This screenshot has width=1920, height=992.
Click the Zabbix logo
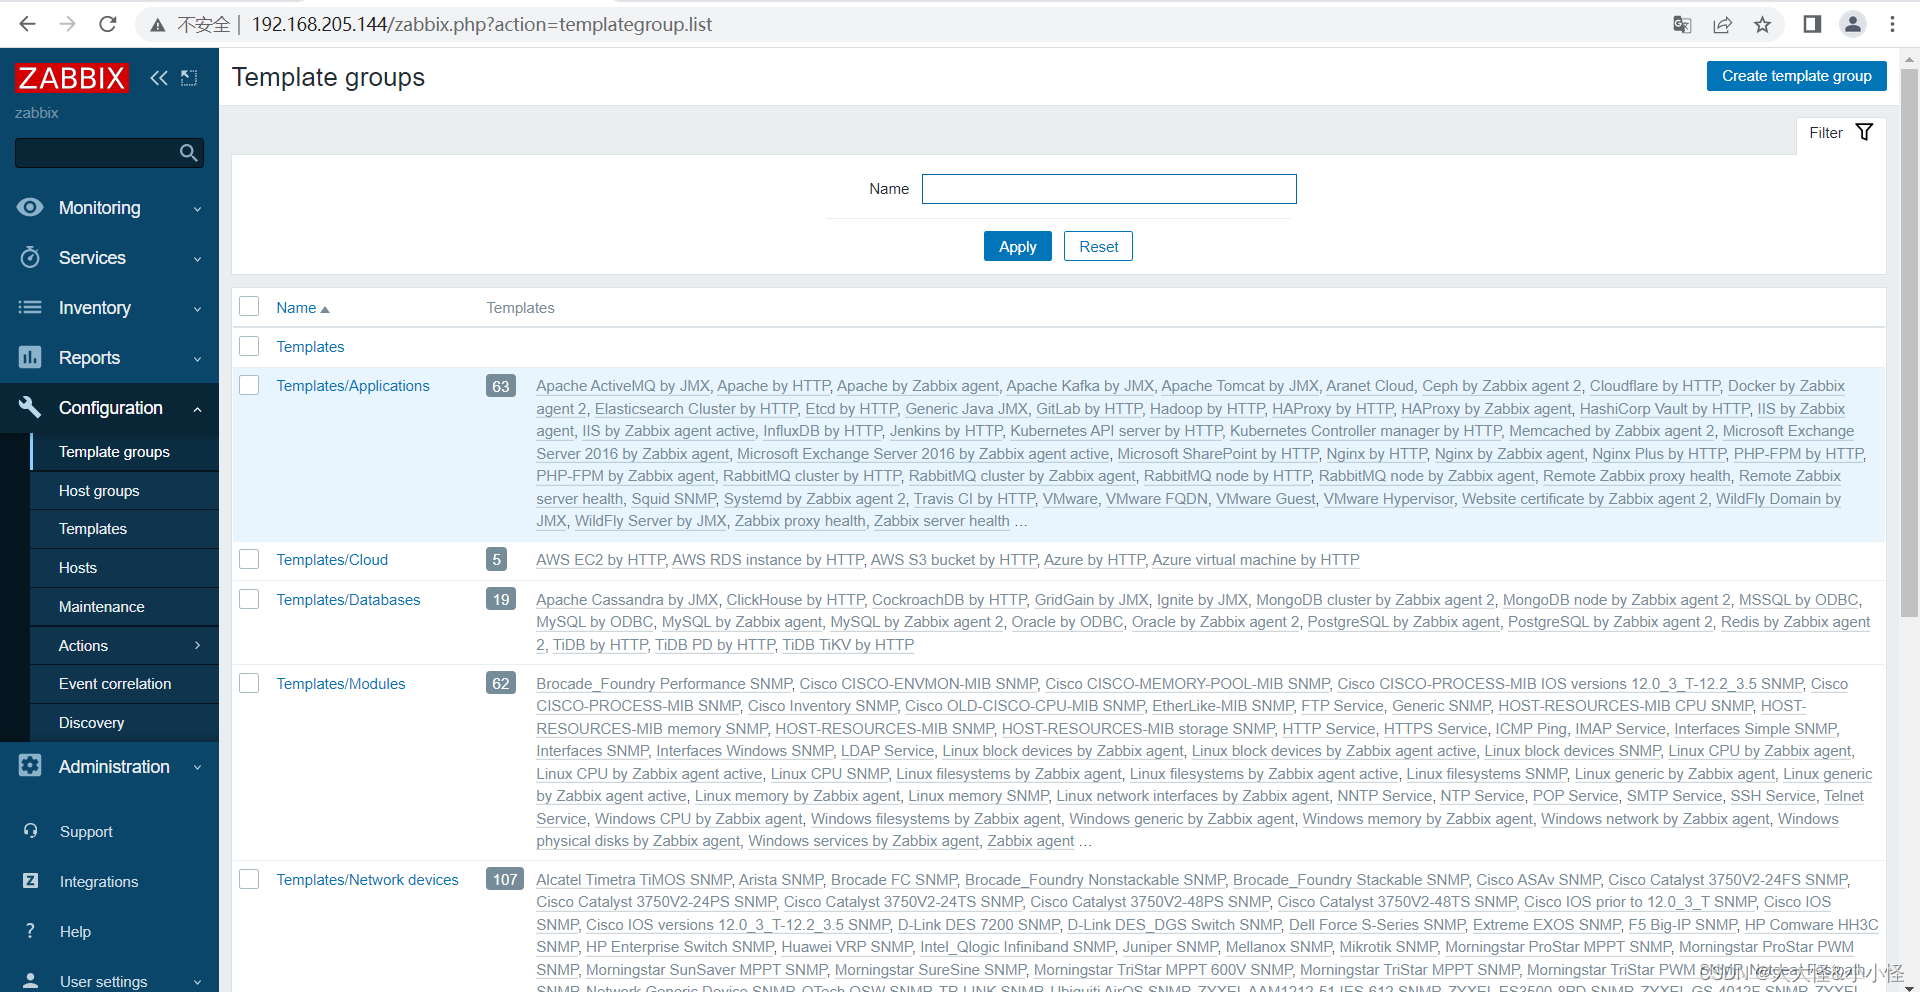point(72,78)
